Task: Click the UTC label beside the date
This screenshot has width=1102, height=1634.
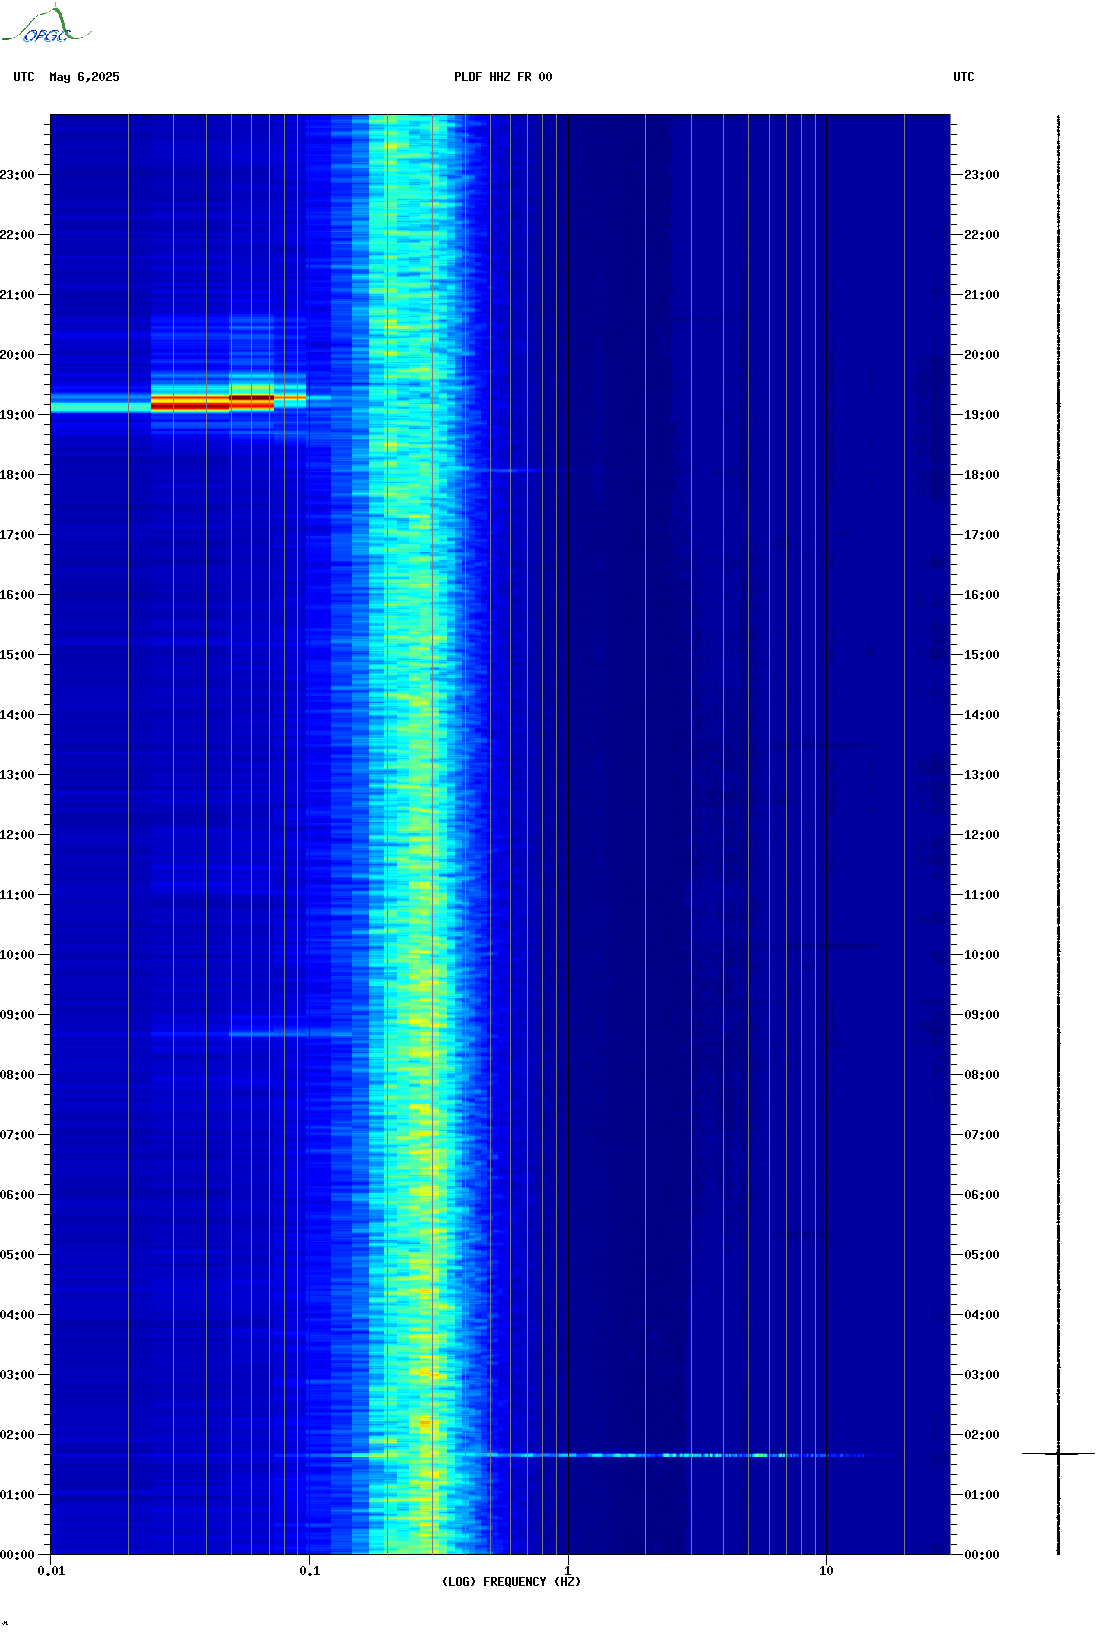Action: [24, 77]
